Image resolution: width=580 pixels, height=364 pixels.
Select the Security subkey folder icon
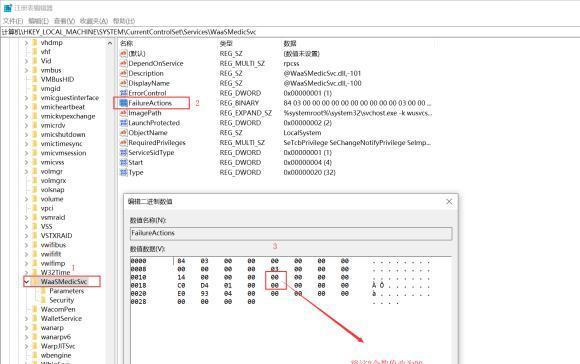(44, 300)
